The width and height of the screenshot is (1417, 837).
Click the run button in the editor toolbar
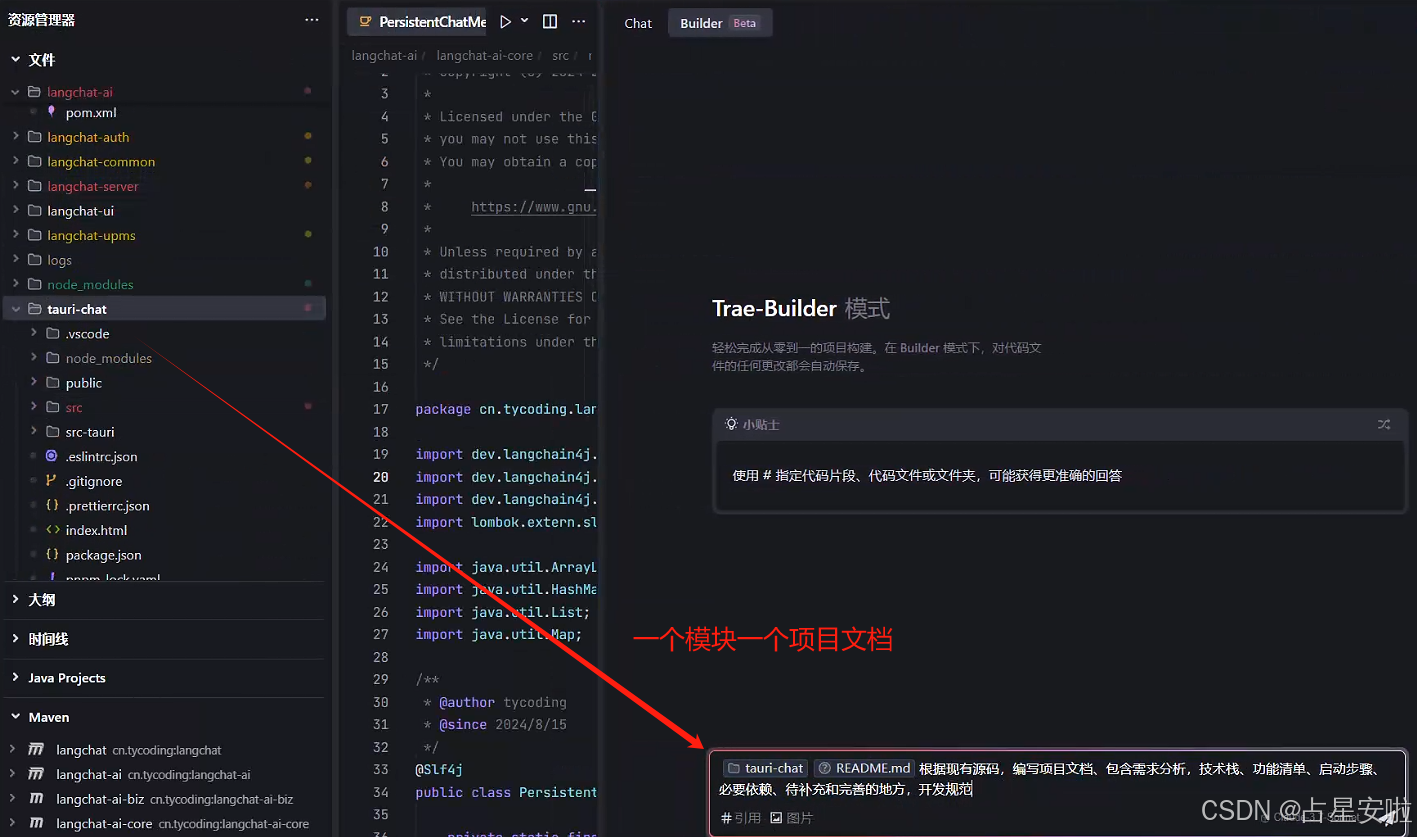pyautogui.click(x=505, y=21)
